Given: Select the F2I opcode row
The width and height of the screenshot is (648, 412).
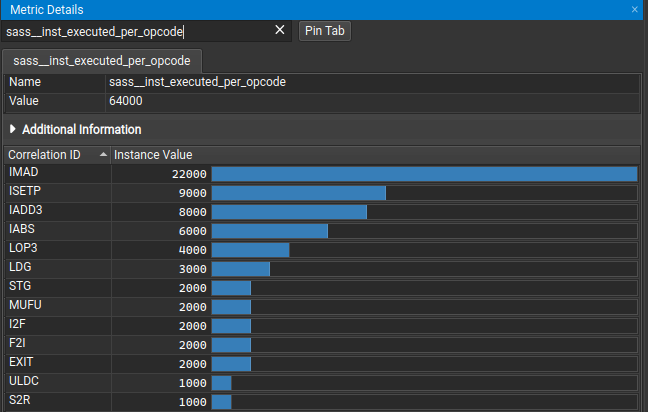Looking at the screenshot, I should point(322,345).
